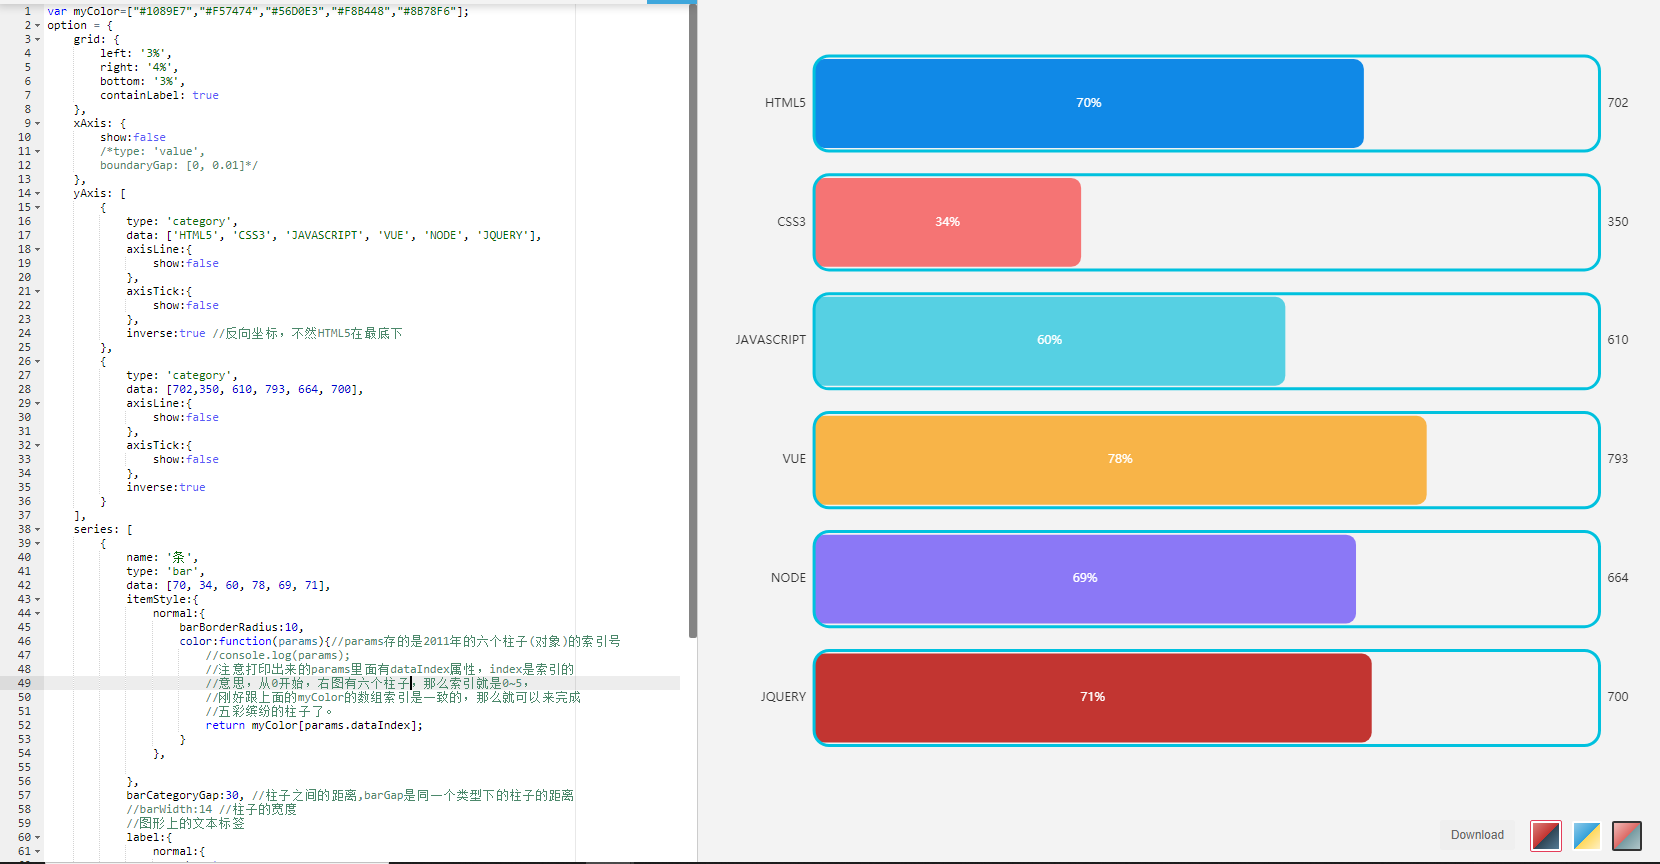The image size is (1660, 864).
Task: Click the purple NODE bar showing 69%
Action: [x=1085, y=578]
